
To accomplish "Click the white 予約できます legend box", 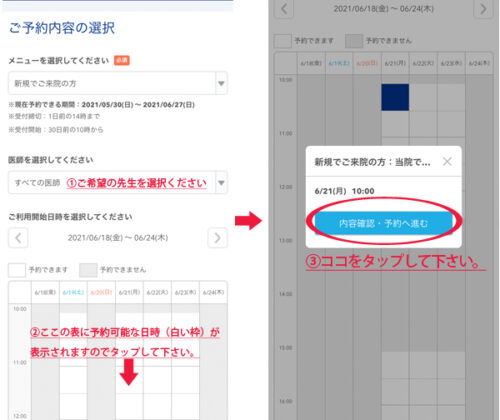I will (17, 270).
